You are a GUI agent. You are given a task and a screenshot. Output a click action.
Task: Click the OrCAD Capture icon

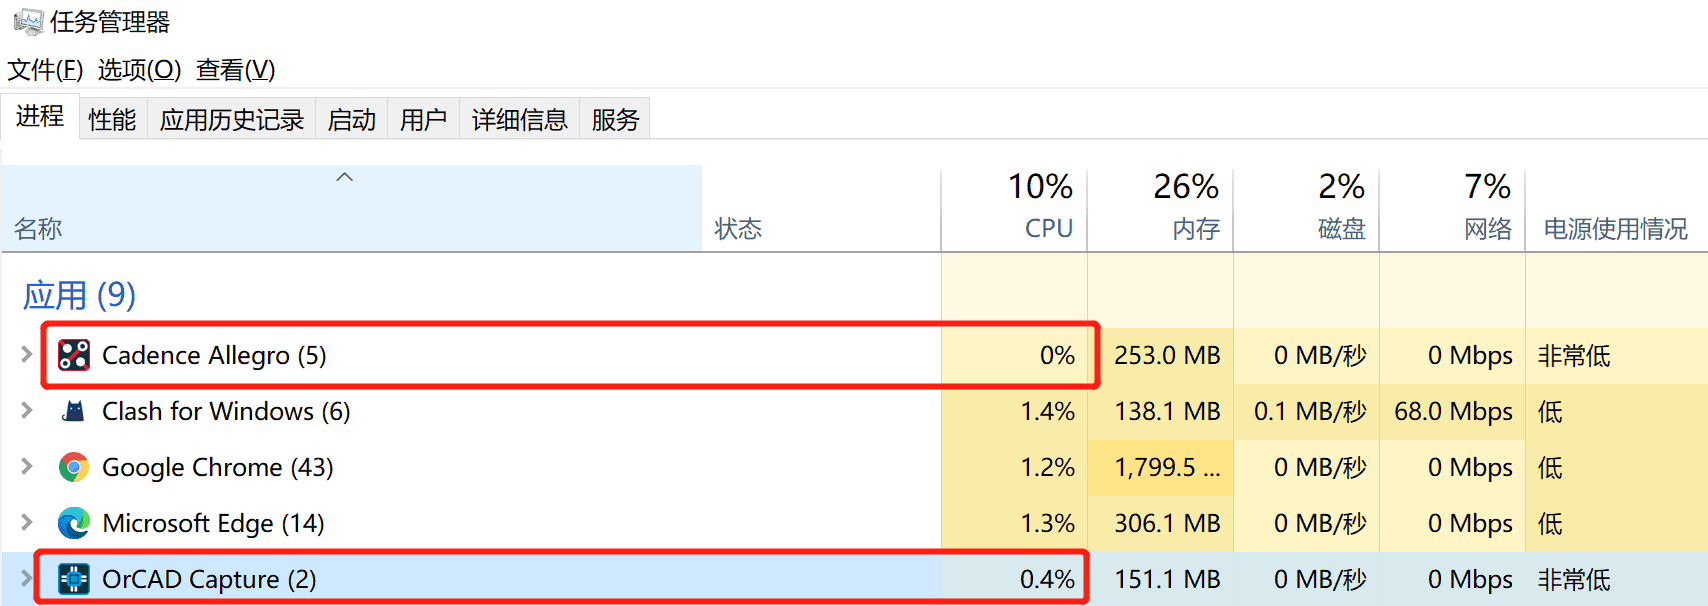coord(74,579)
